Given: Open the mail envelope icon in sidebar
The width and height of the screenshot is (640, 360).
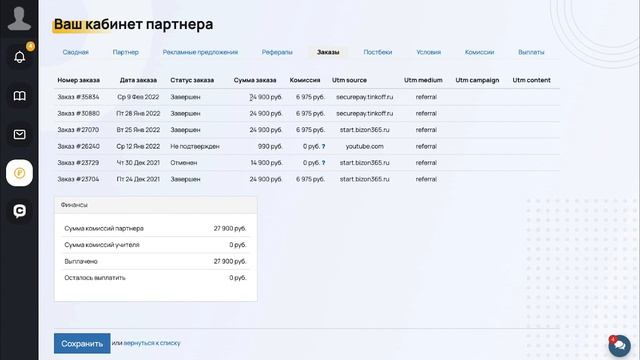Looking at the screenshot, I should click(x=19, y=134).
